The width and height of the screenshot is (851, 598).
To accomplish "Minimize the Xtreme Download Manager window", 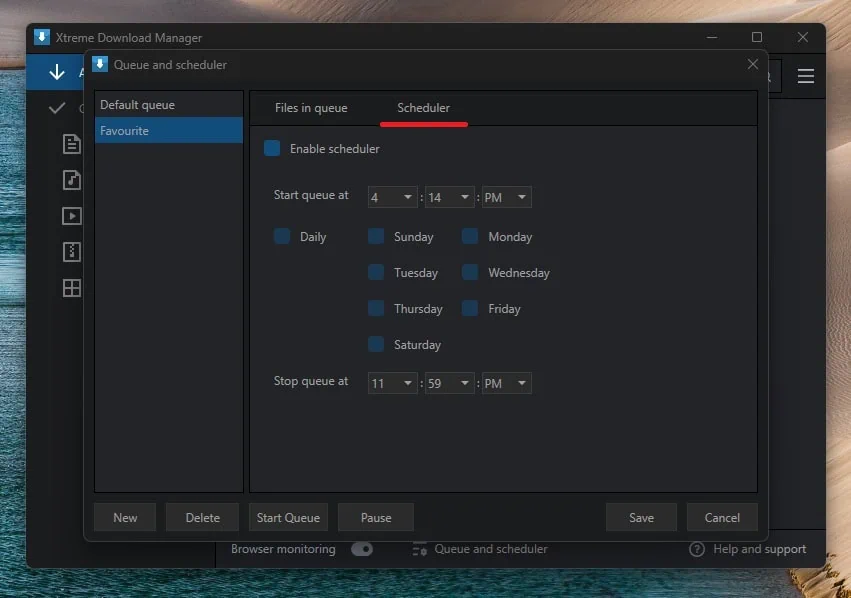I will 712,37.
